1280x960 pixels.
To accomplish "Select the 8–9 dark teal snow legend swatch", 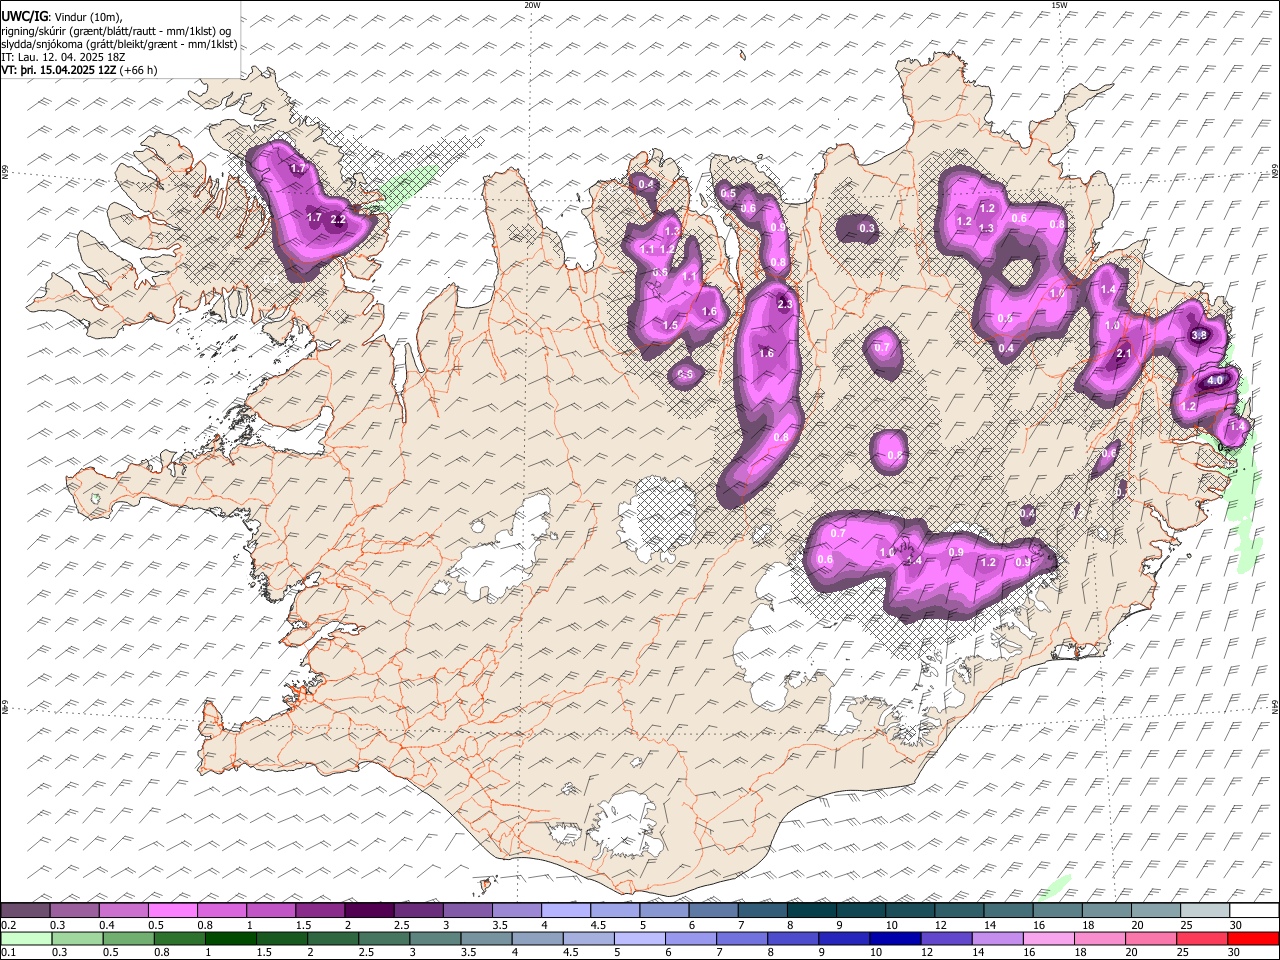I will click(812, 910).
